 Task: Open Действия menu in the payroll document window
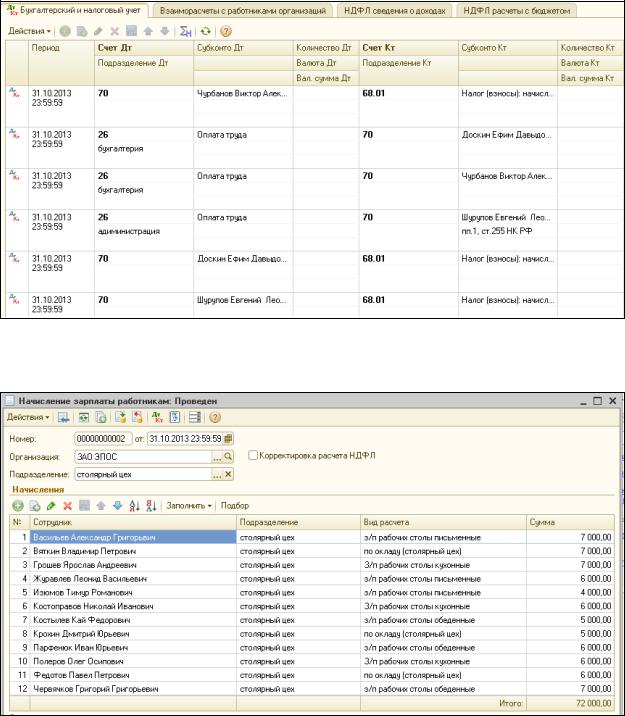coord(28,417)
